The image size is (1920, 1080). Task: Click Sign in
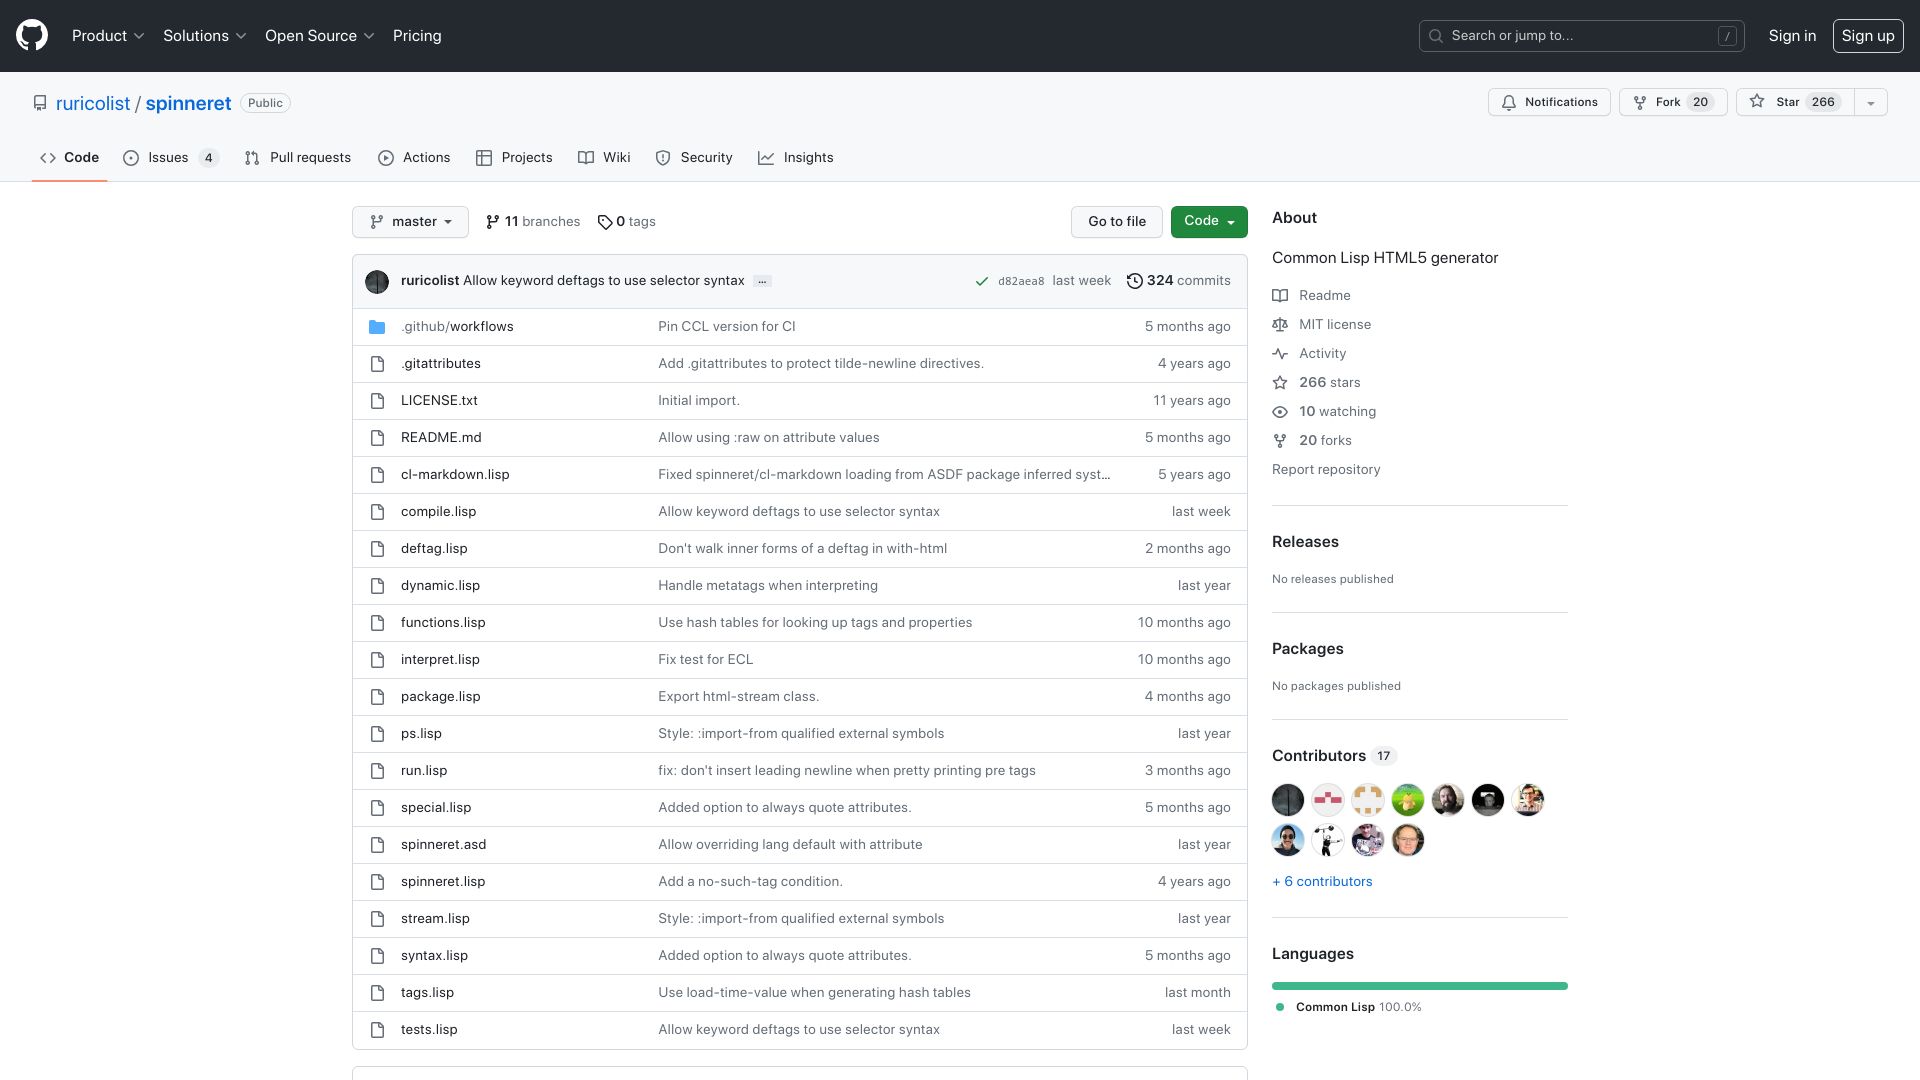point(1792,35)
